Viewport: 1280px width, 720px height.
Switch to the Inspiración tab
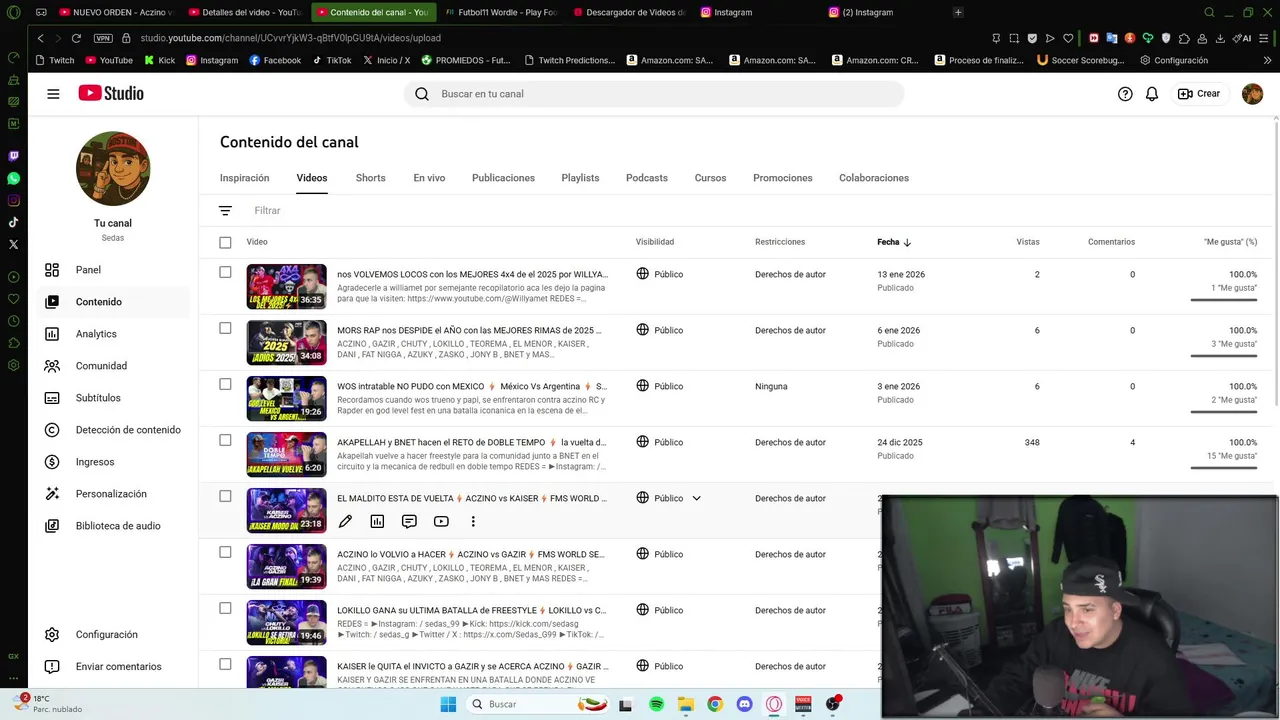point(245,178)
